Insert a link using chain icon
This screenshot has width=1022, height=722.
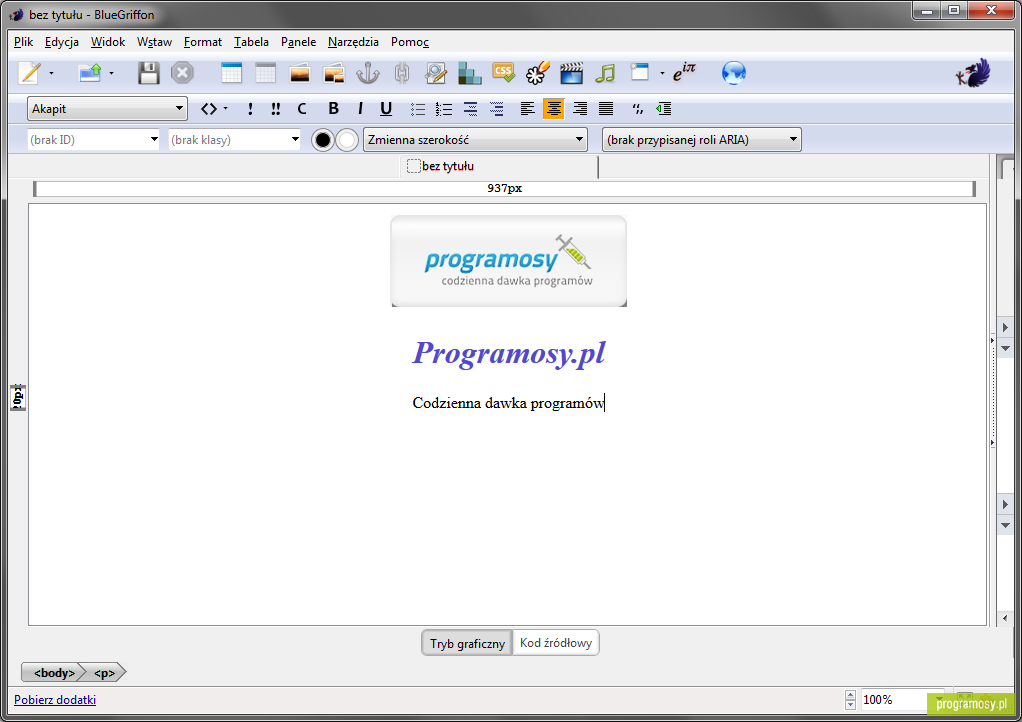point(402,73)
